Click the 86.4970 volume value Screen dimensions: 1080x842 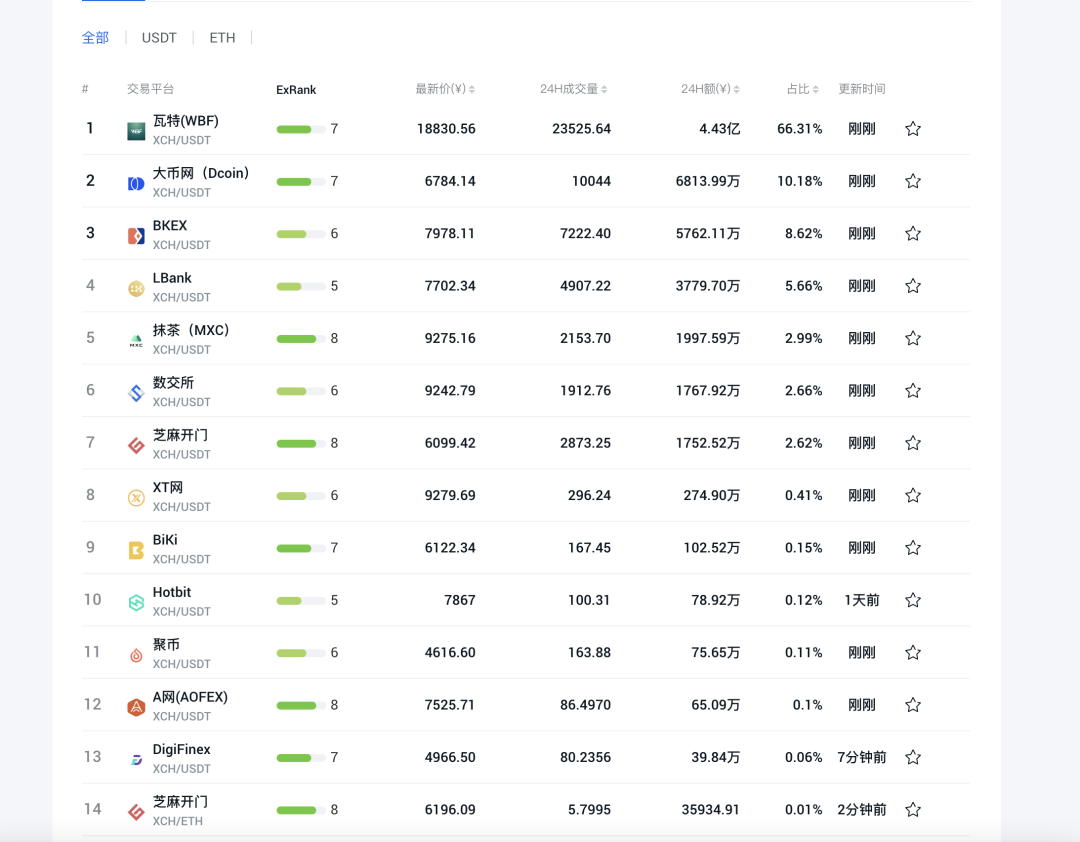[x=585, y=705]
